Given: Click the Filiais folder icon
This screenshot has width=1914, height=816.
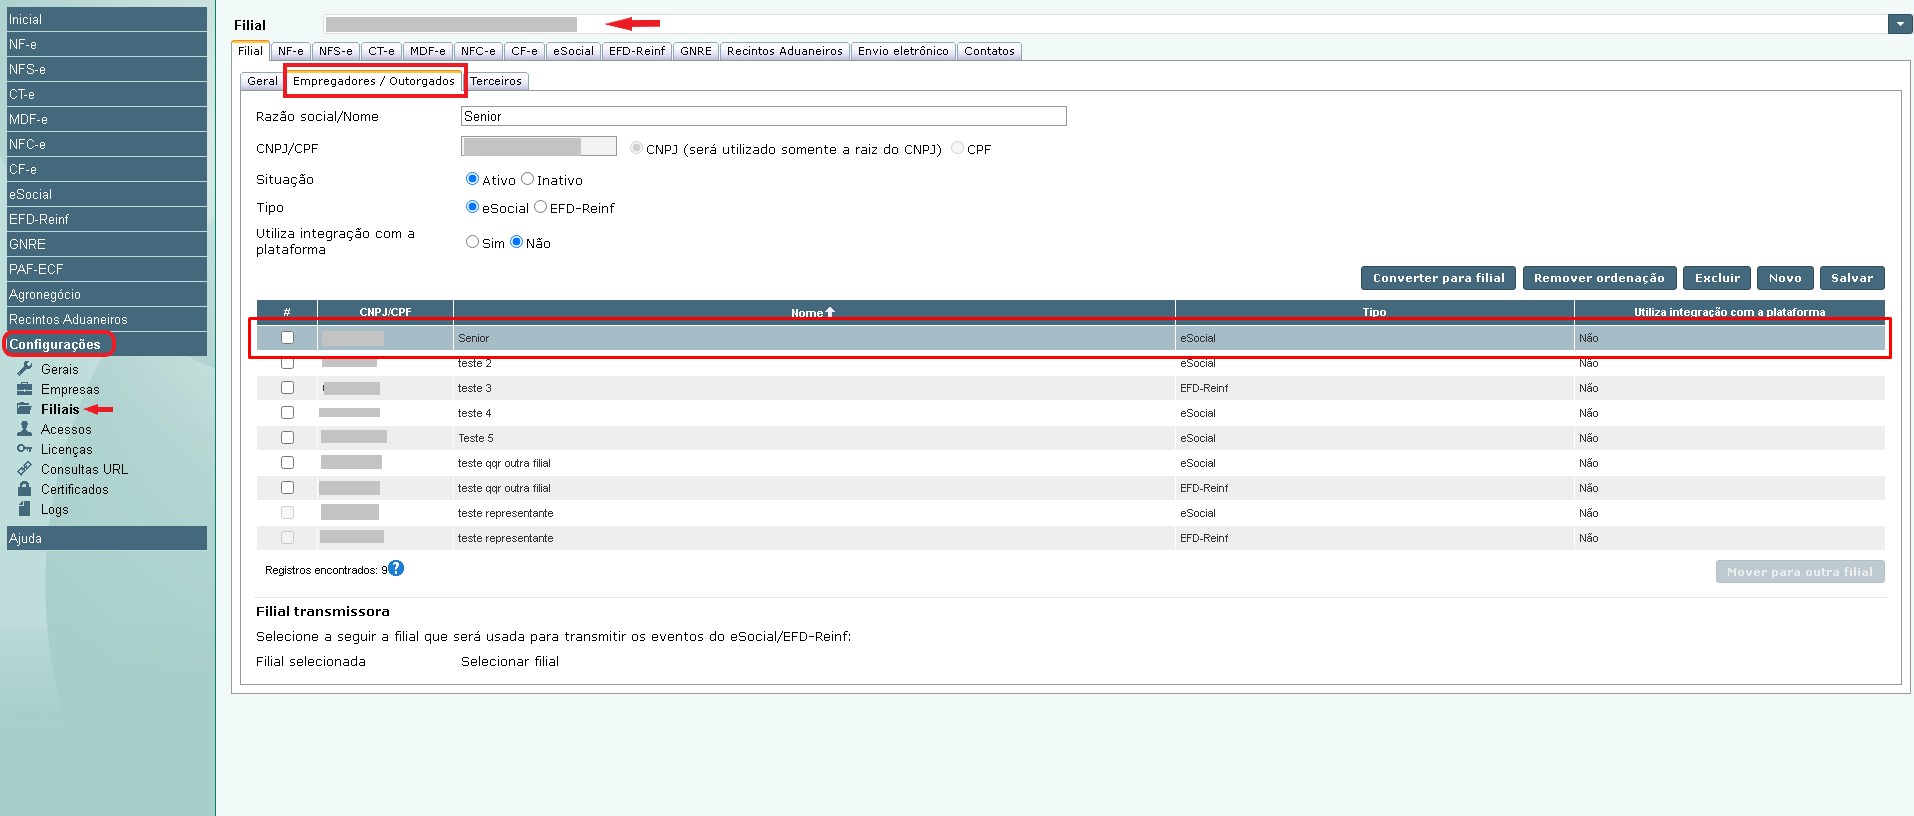Looking at the screenshot, I should 25,408.
